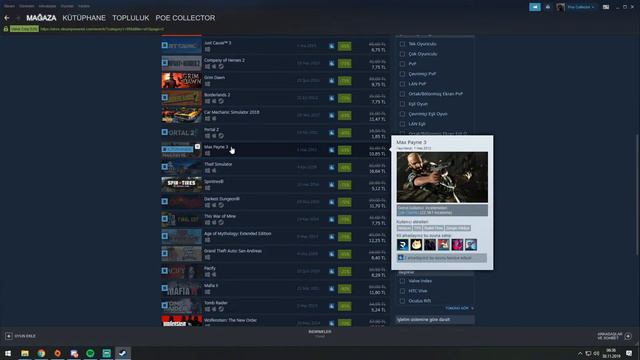Viewport: 640px width, 360px height.
Task: Click the review icon in Grim Dawn row
Action: click(x=331, y=81)
